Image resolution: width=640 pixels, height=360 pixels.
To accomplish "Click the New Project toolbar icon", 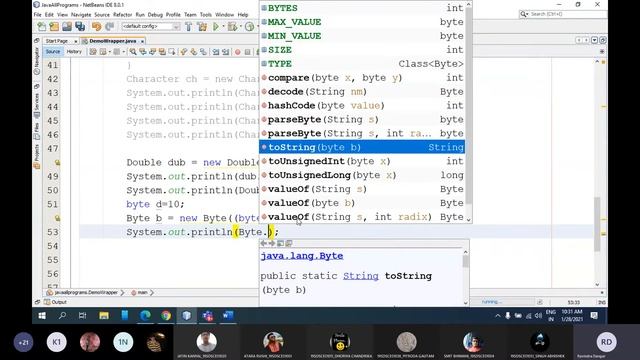I will pos(54,27).
